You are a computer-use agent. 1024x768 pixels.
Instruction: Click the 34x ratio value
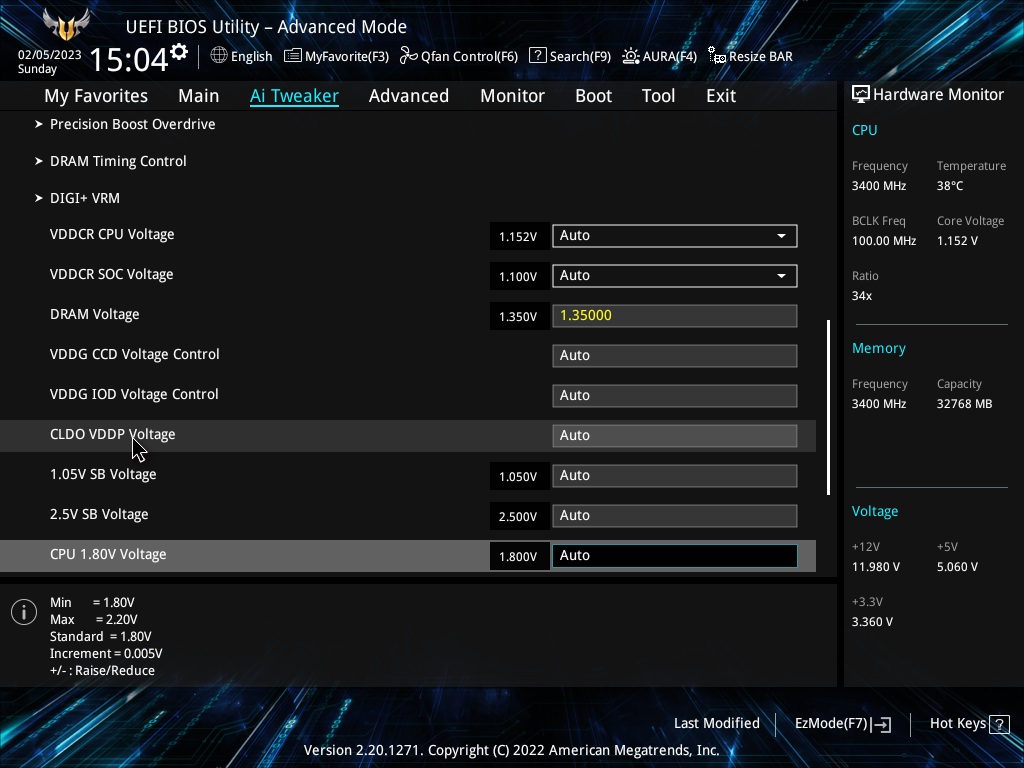(861, 296)
